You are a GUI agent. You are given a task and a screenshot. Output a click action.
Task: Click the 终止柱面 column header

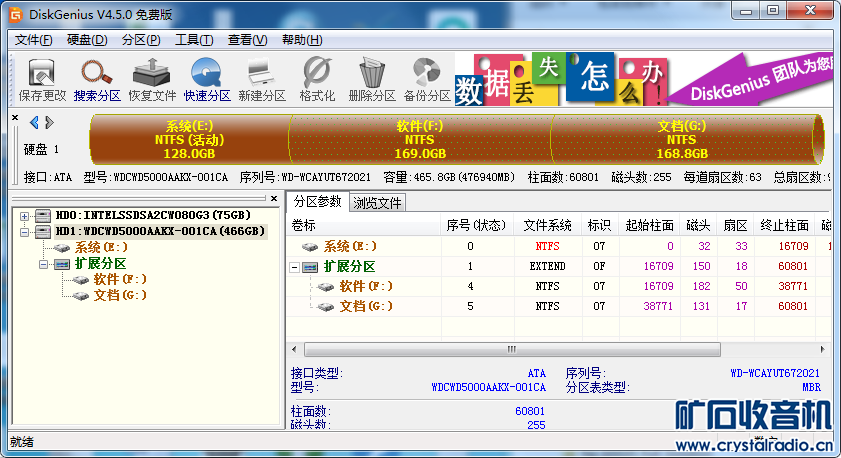784,225
